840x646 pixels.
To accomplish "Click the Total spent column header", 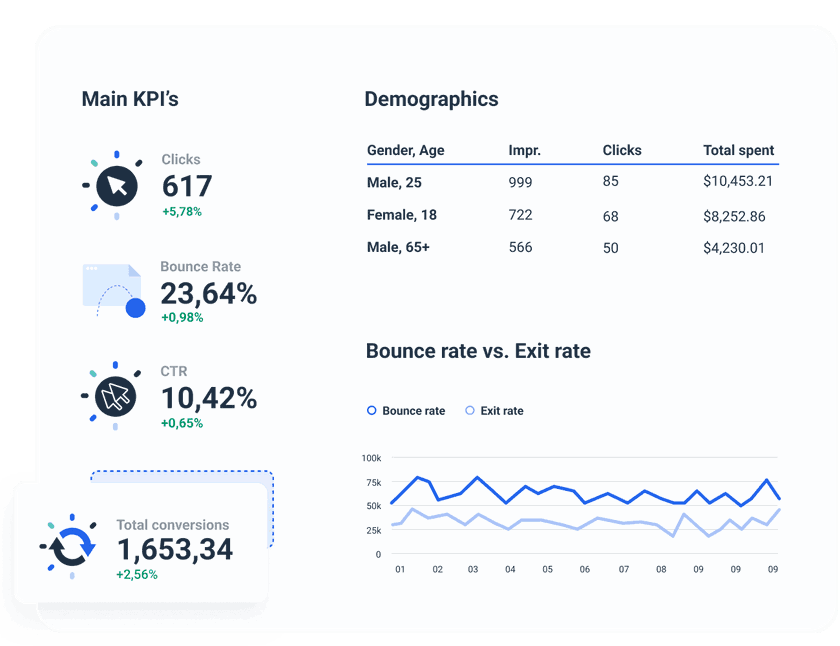I will coord(739,150).
